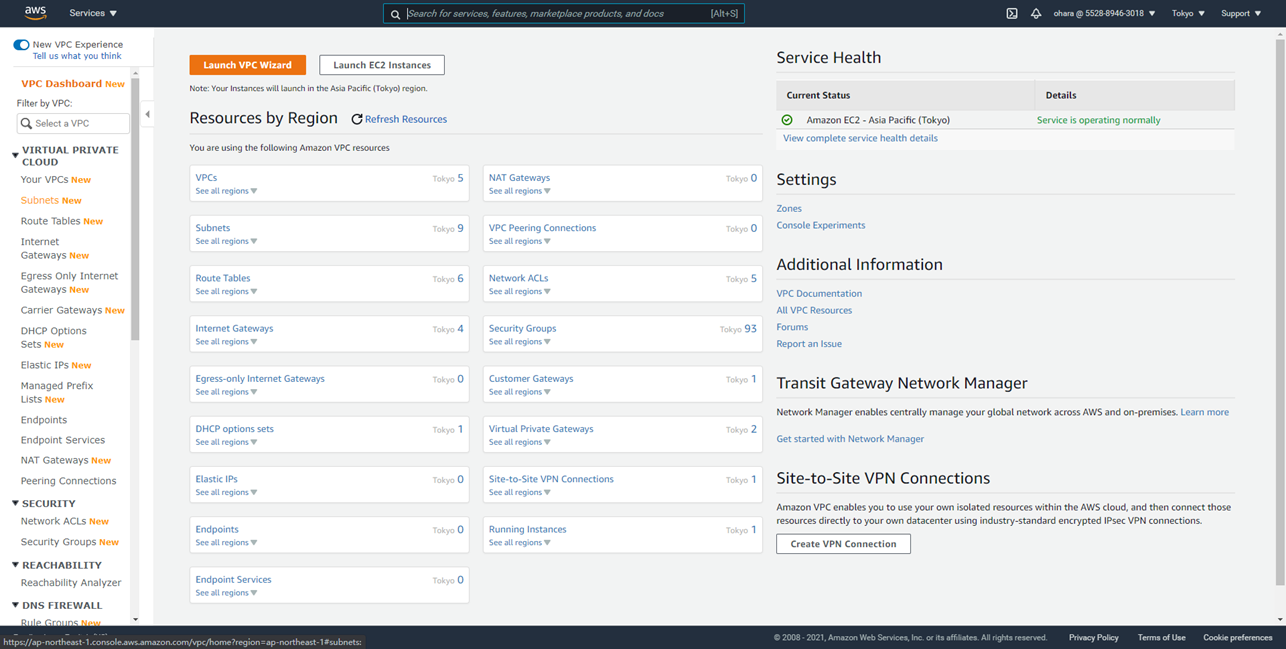
Task: Click the refresh icon beside Refresh Resources
Action: (x=356, y=119)
